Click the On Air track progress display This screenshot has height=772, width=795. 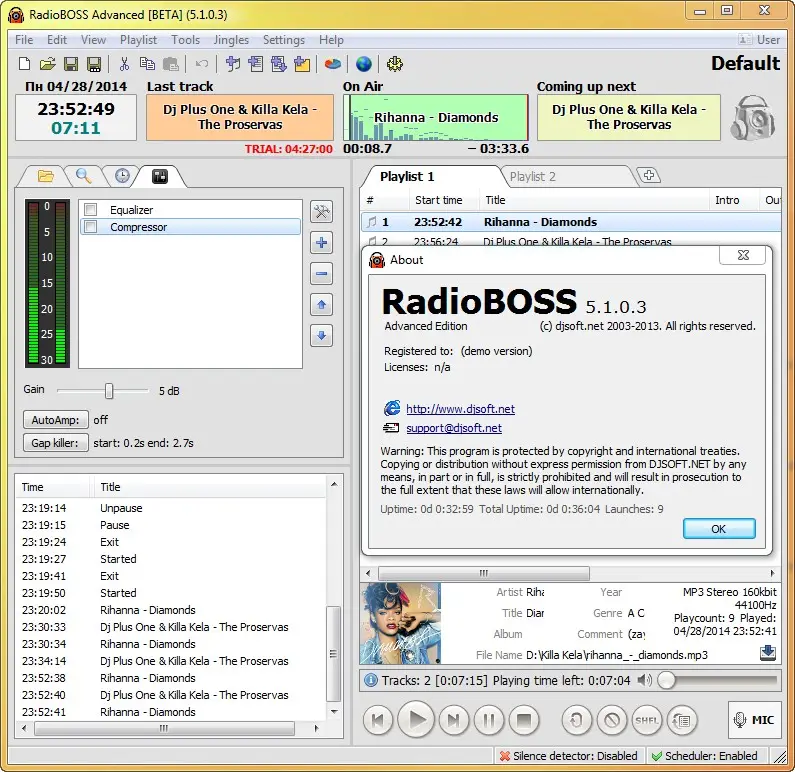[436, 118]
